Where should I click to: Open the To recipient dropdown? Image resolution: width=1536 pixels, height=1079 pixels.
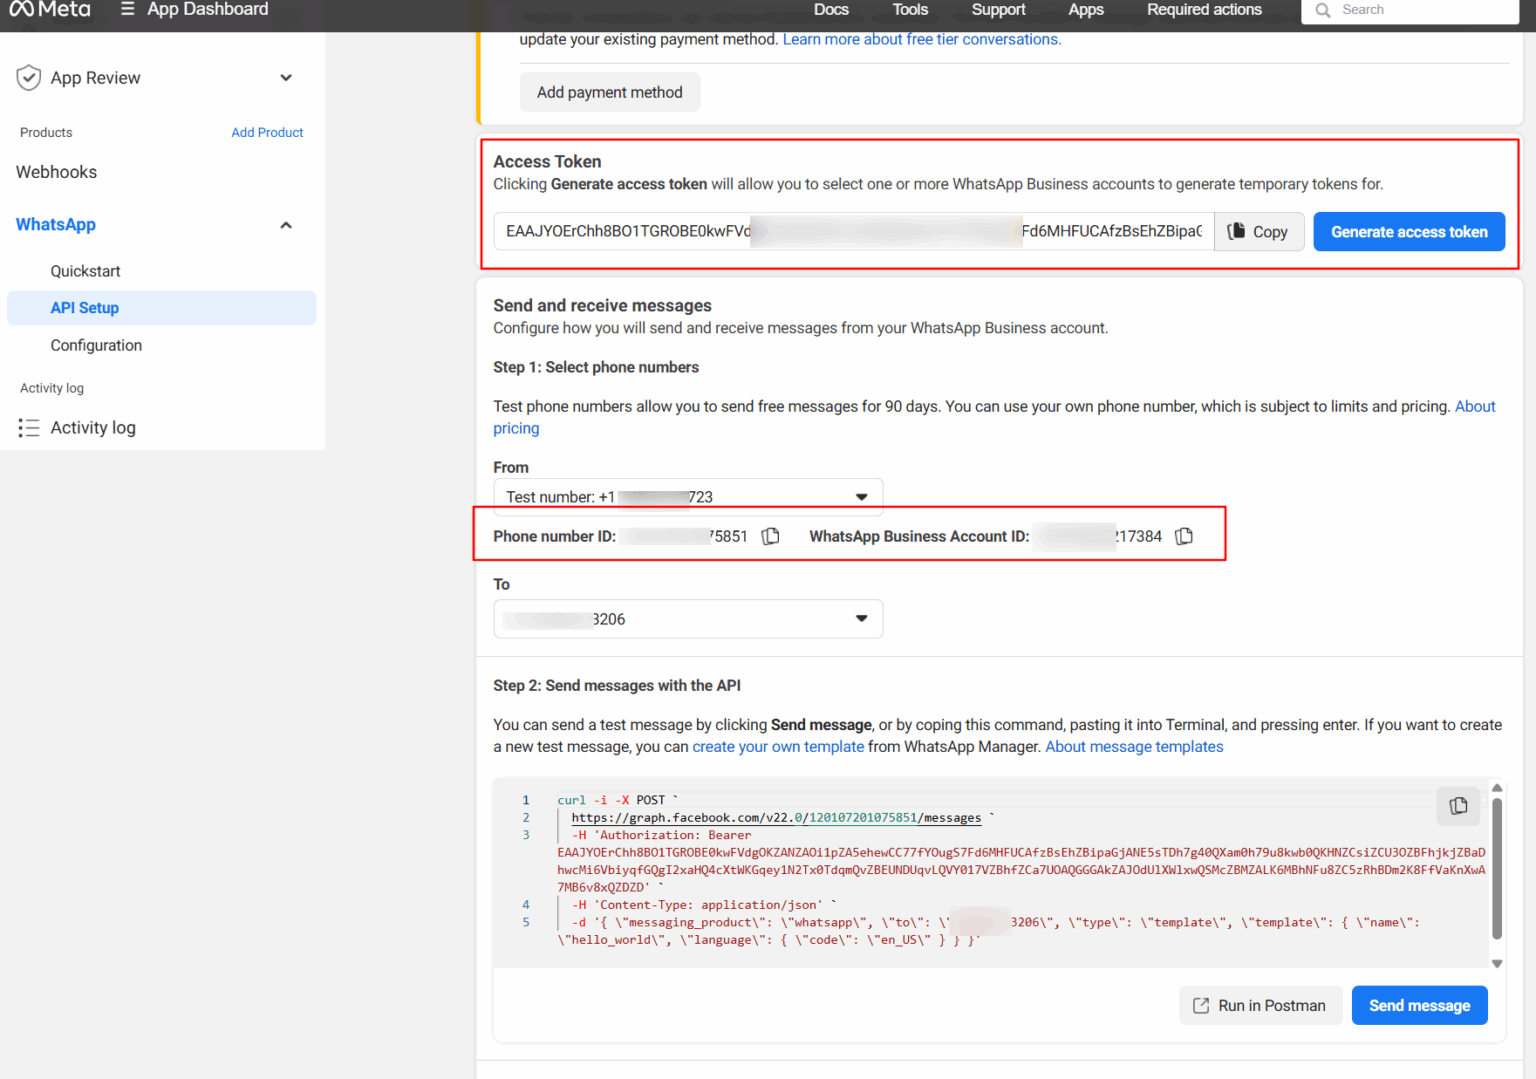[x=861, y=618]
